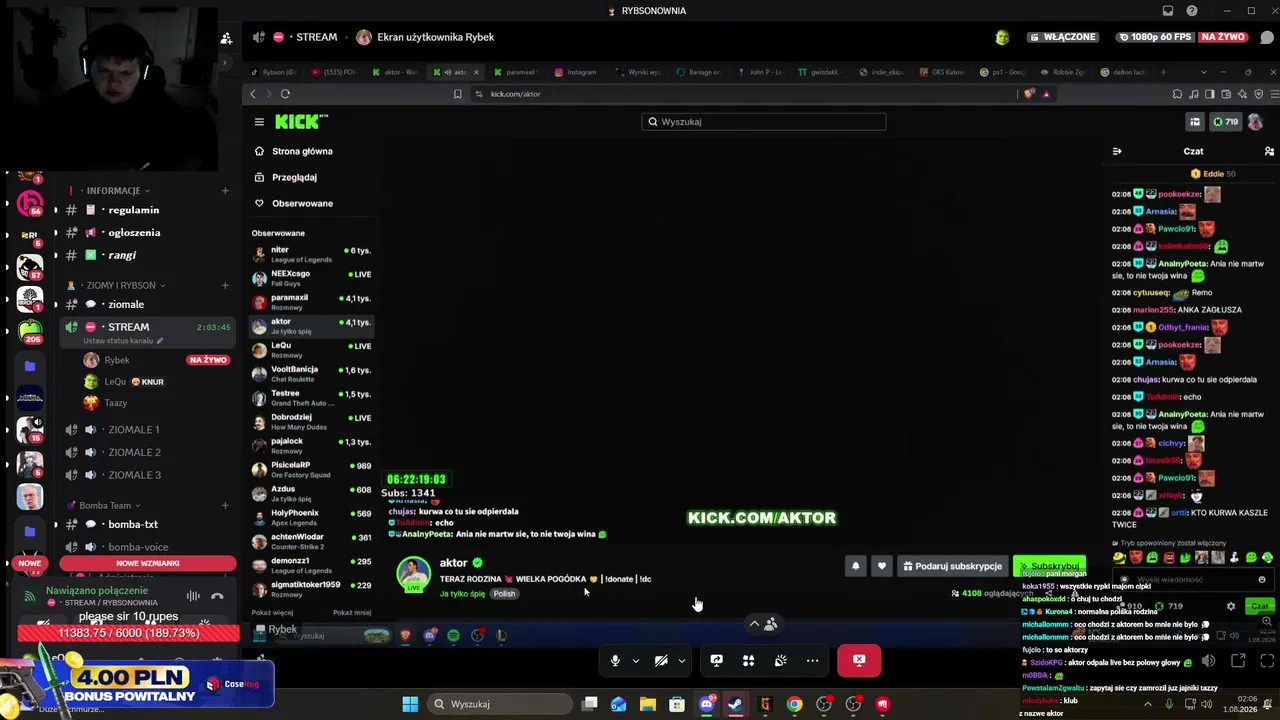Click the Polish language tag
Image resolution: width=1280 pixels, height=720 pixels.
click(x=504, y=594)
